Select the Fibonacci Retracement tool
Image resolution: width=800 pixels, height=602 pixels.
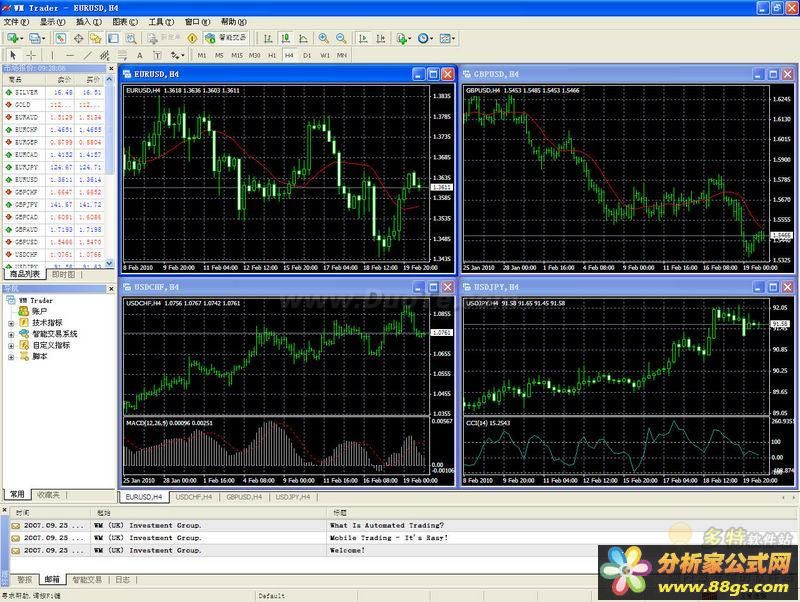122,55
